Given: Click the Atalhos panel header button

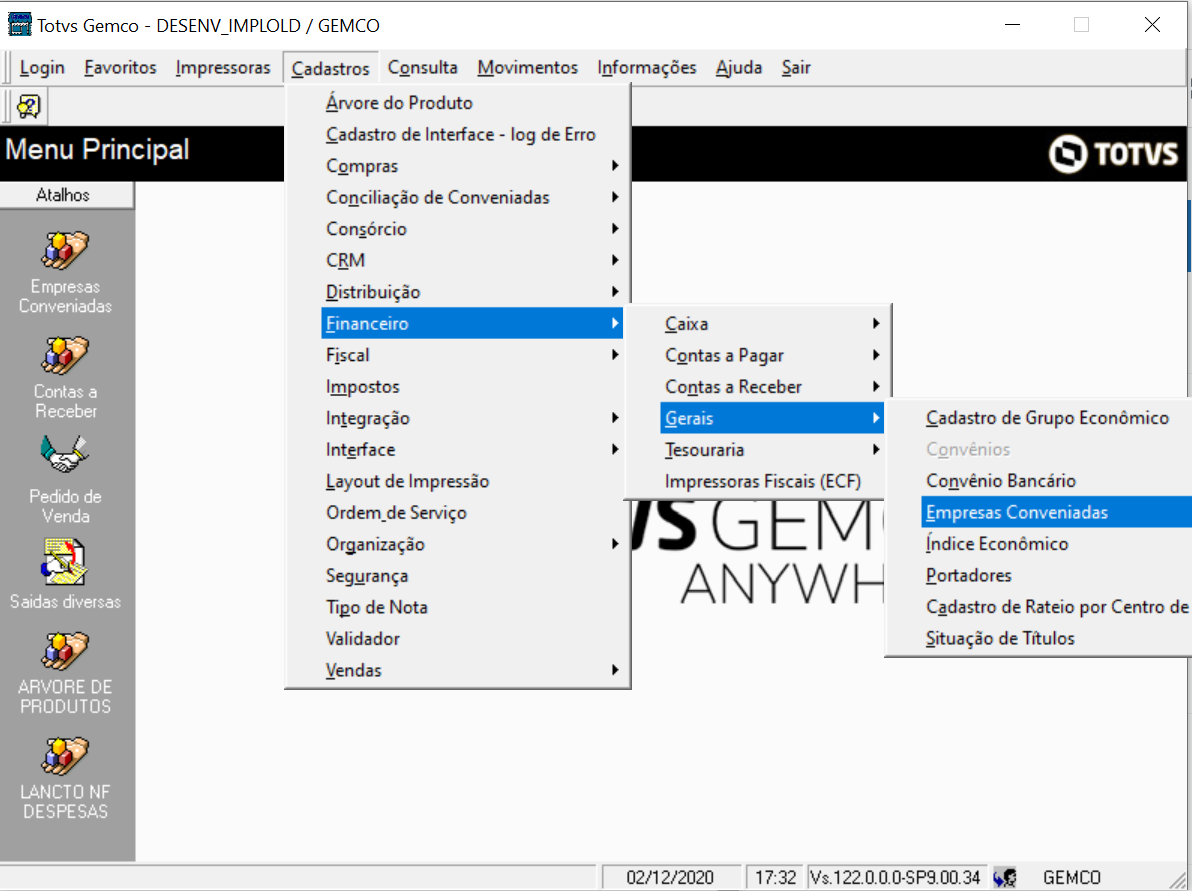Looking at the screenshot, I should [67, 195].
